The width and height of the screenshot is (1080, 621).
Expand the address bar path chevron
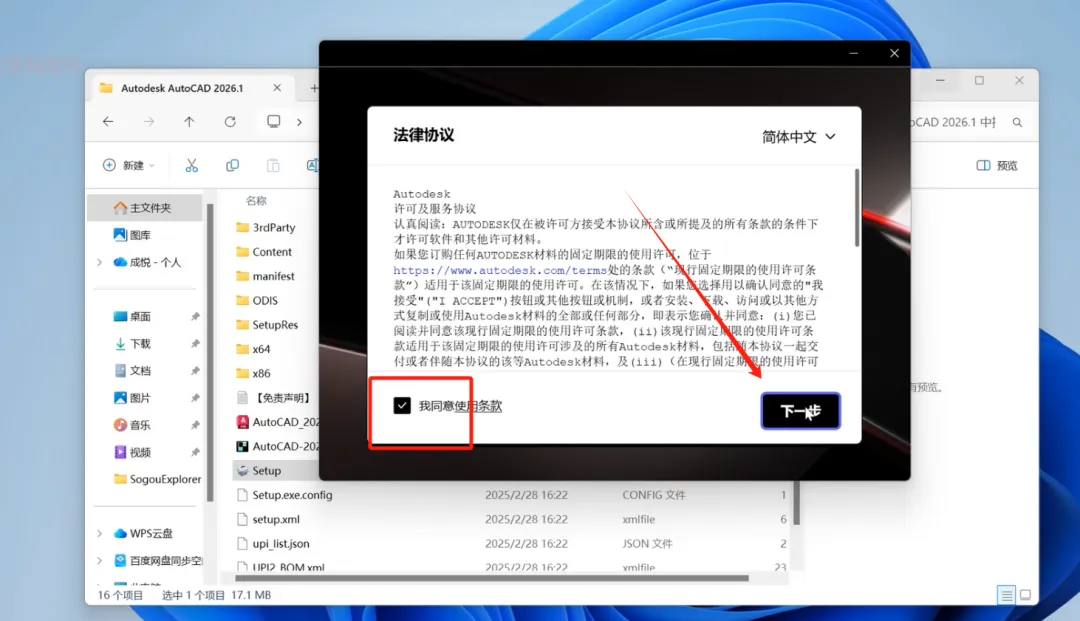pos(299,122)
